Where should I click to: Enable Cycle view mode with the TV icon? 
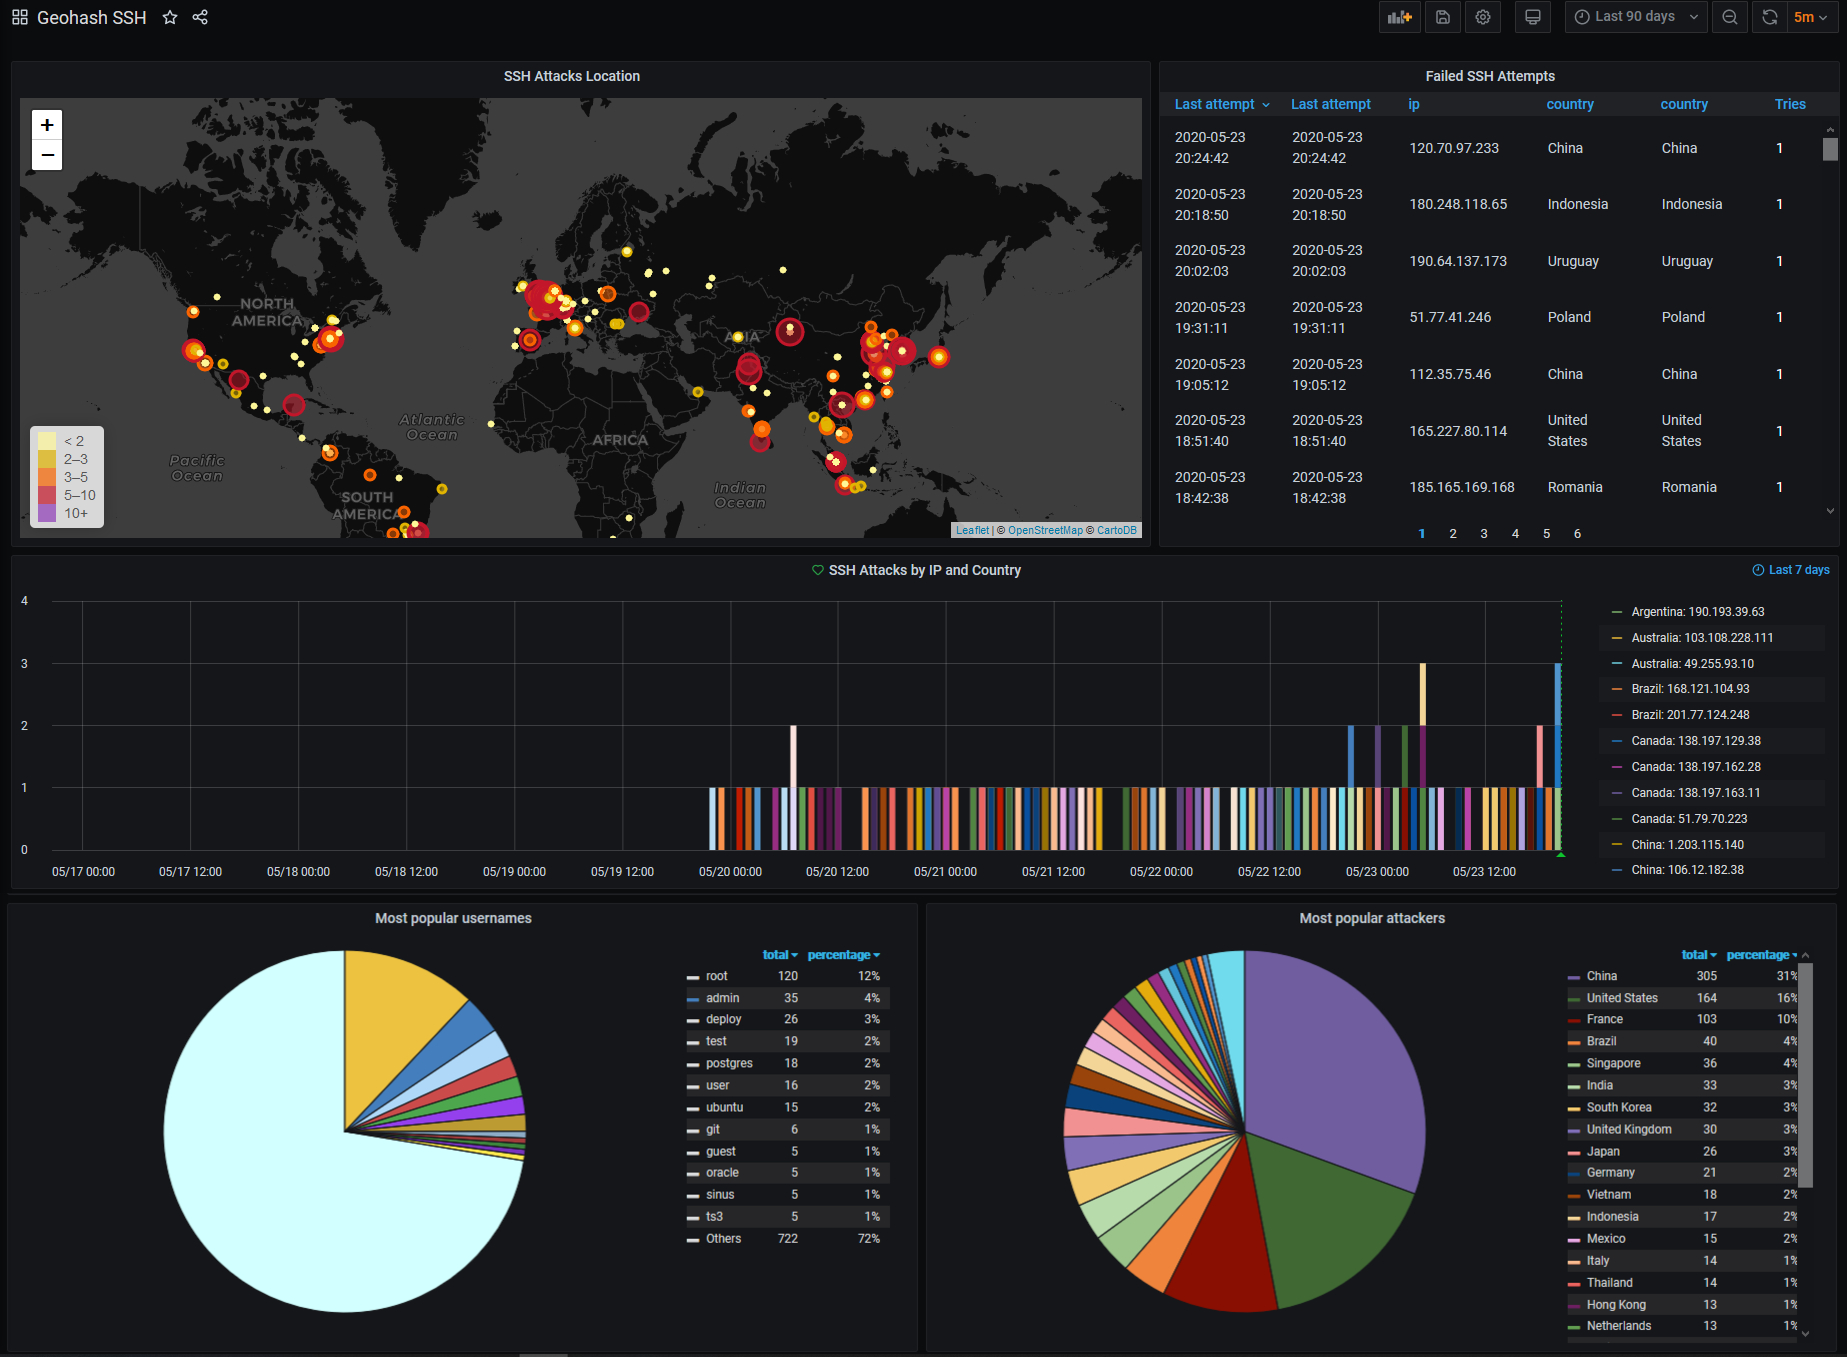click(x=1532, y=17)
